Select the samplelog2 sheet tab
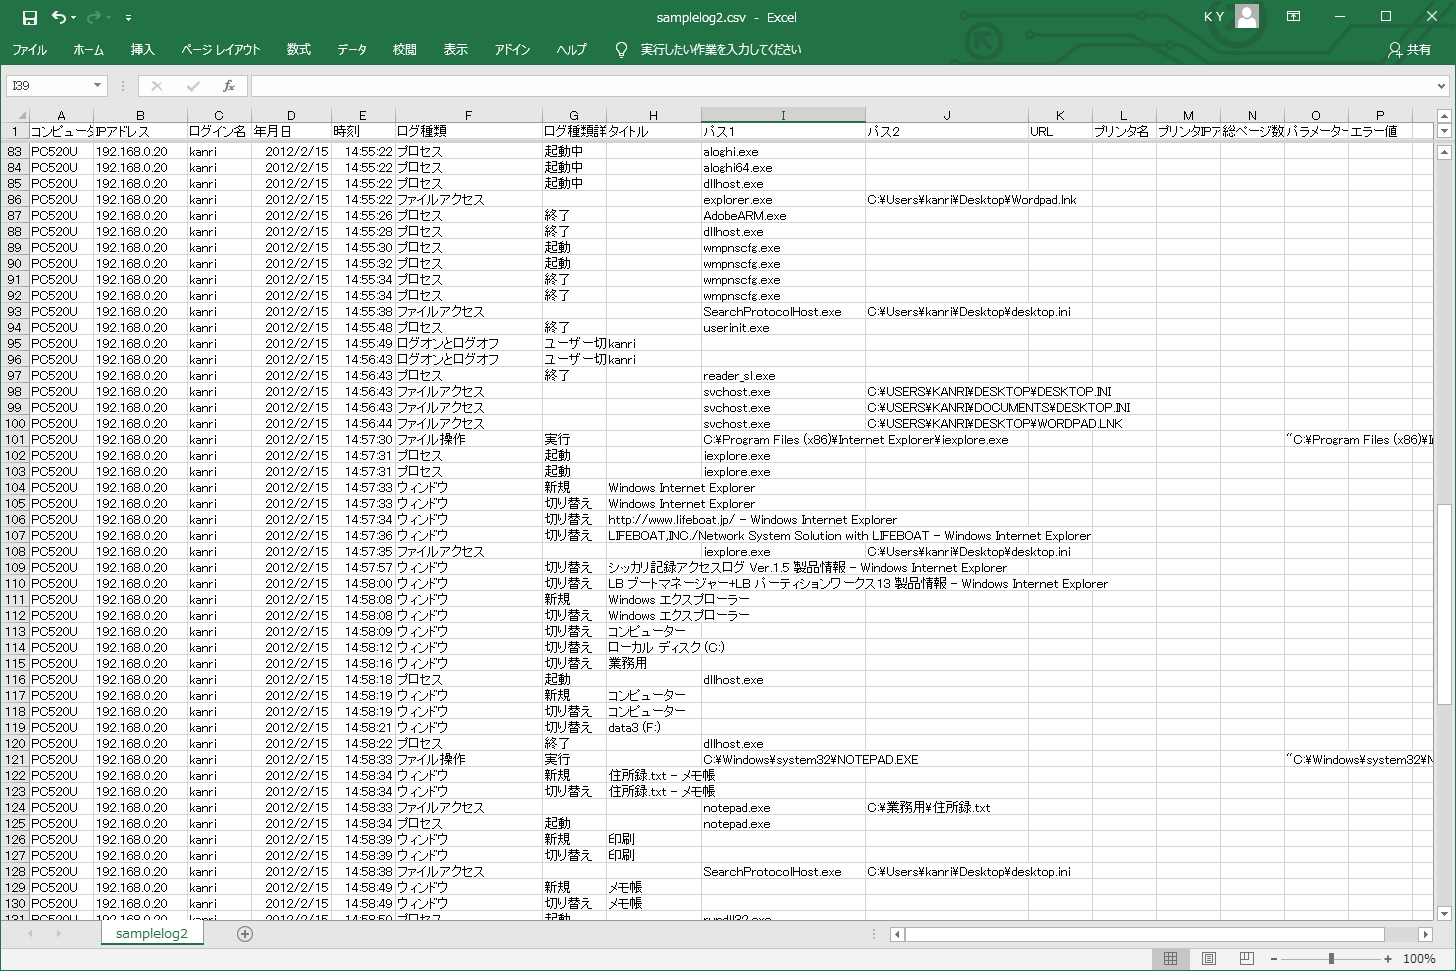 click(x=151, y=934)
